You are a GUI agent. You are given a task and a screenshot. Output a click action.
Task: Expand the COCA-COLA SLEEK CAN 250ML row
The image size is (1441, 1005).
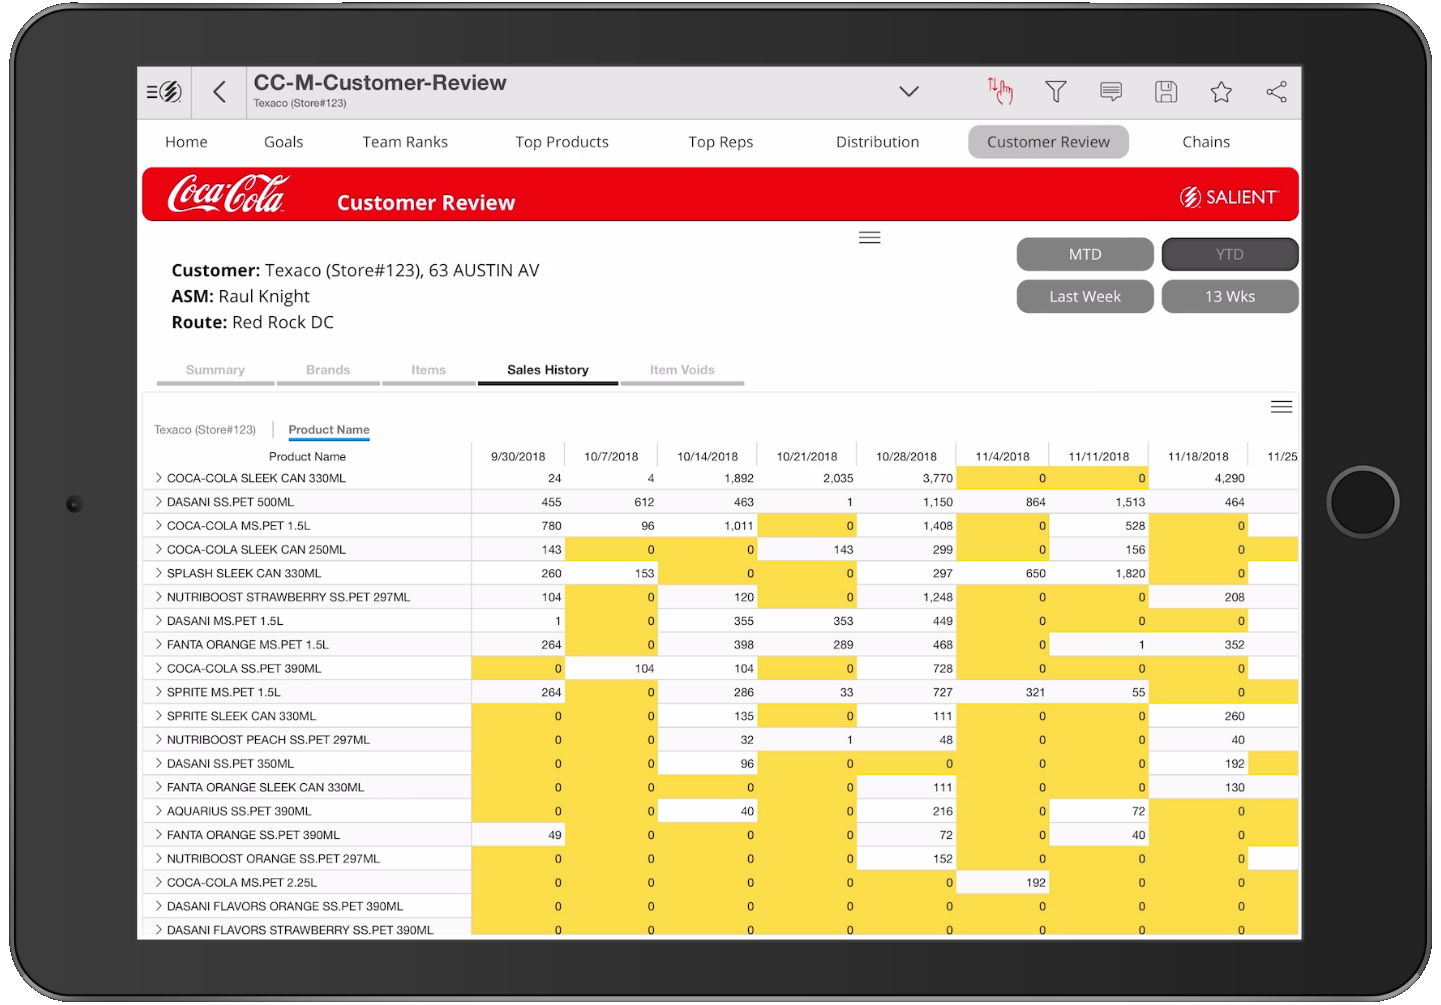point(158,549)
